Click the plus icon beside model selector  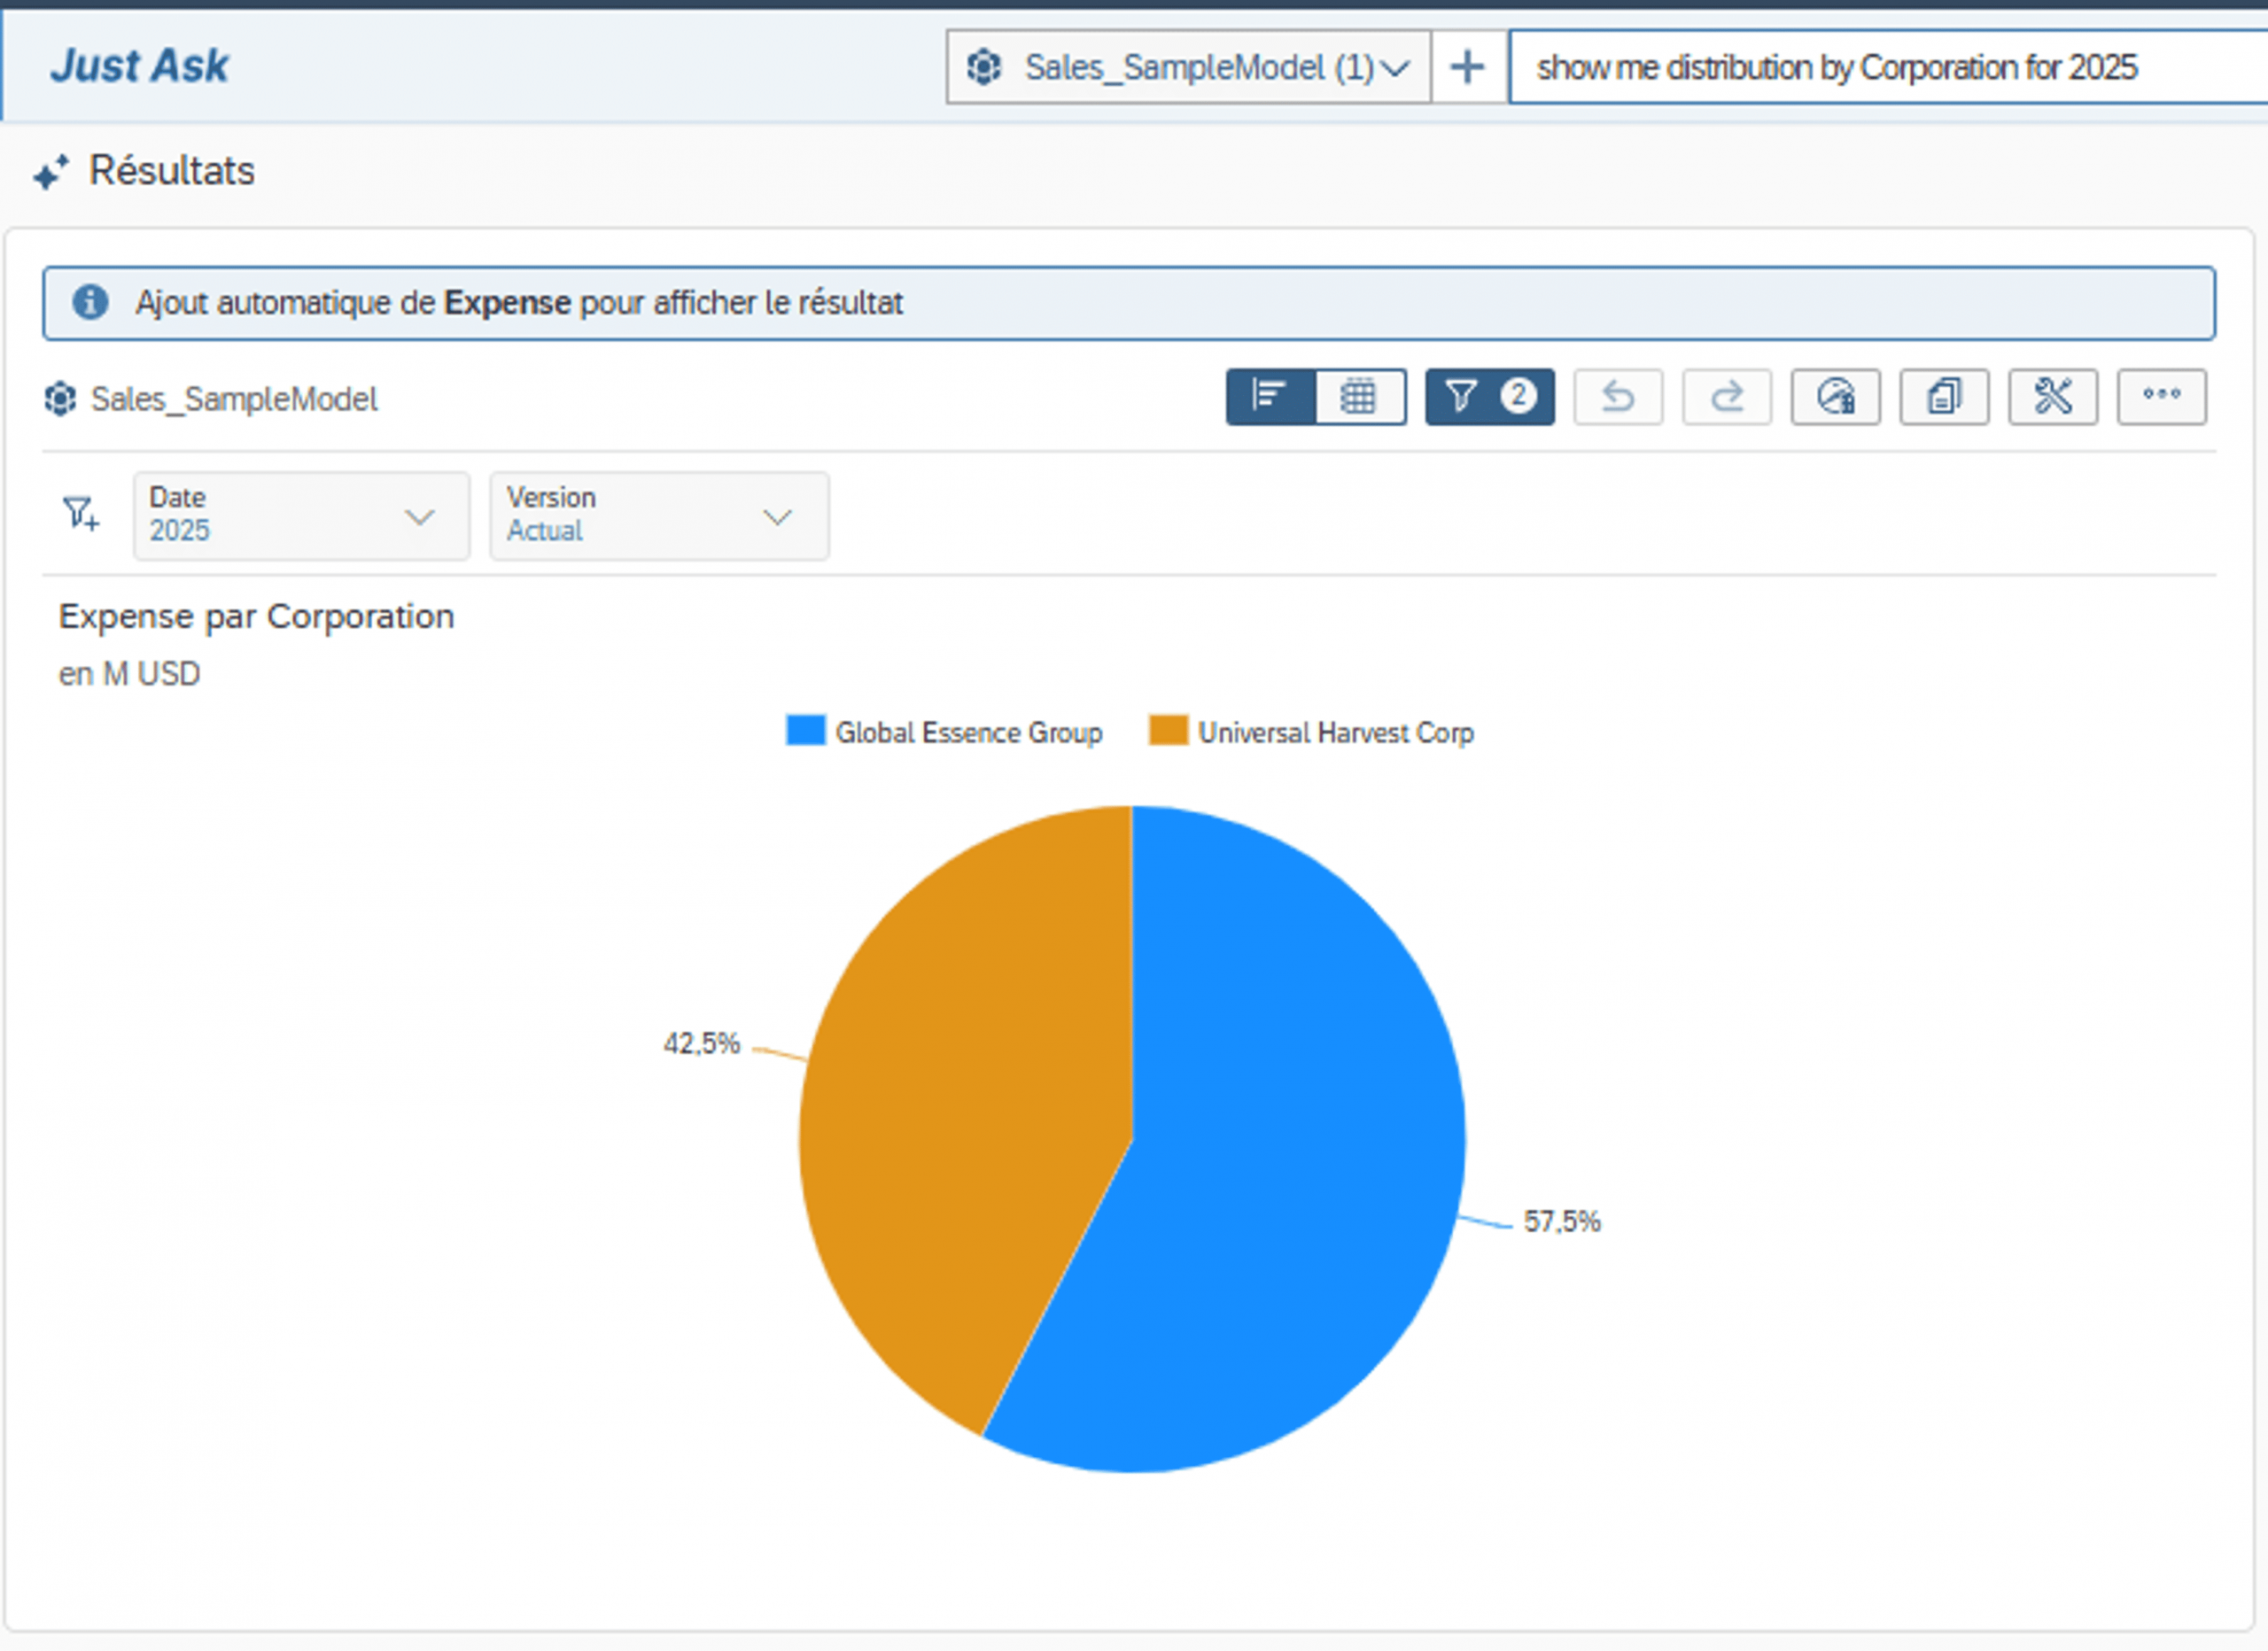tap(1467, 67)
